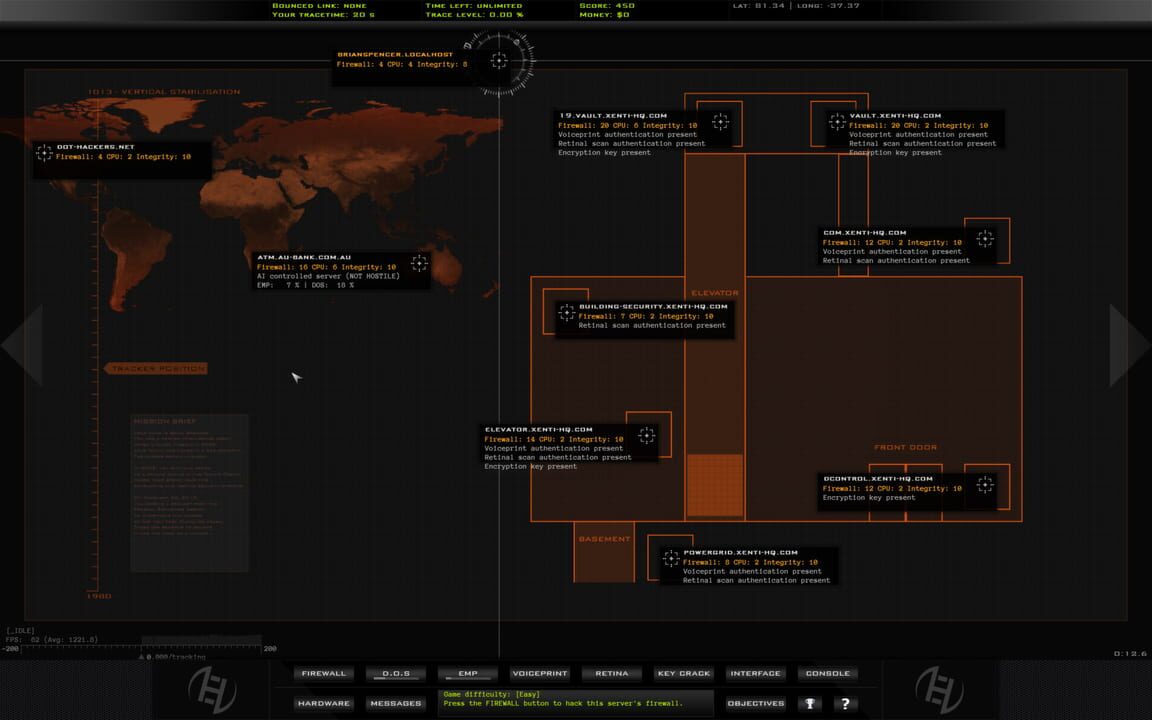The width and height of the screenshot is (1152, 720).
Task: Click the crosshair icon beside BRIANSPENCER.LOCALHOST
Action: click(498, 62)
